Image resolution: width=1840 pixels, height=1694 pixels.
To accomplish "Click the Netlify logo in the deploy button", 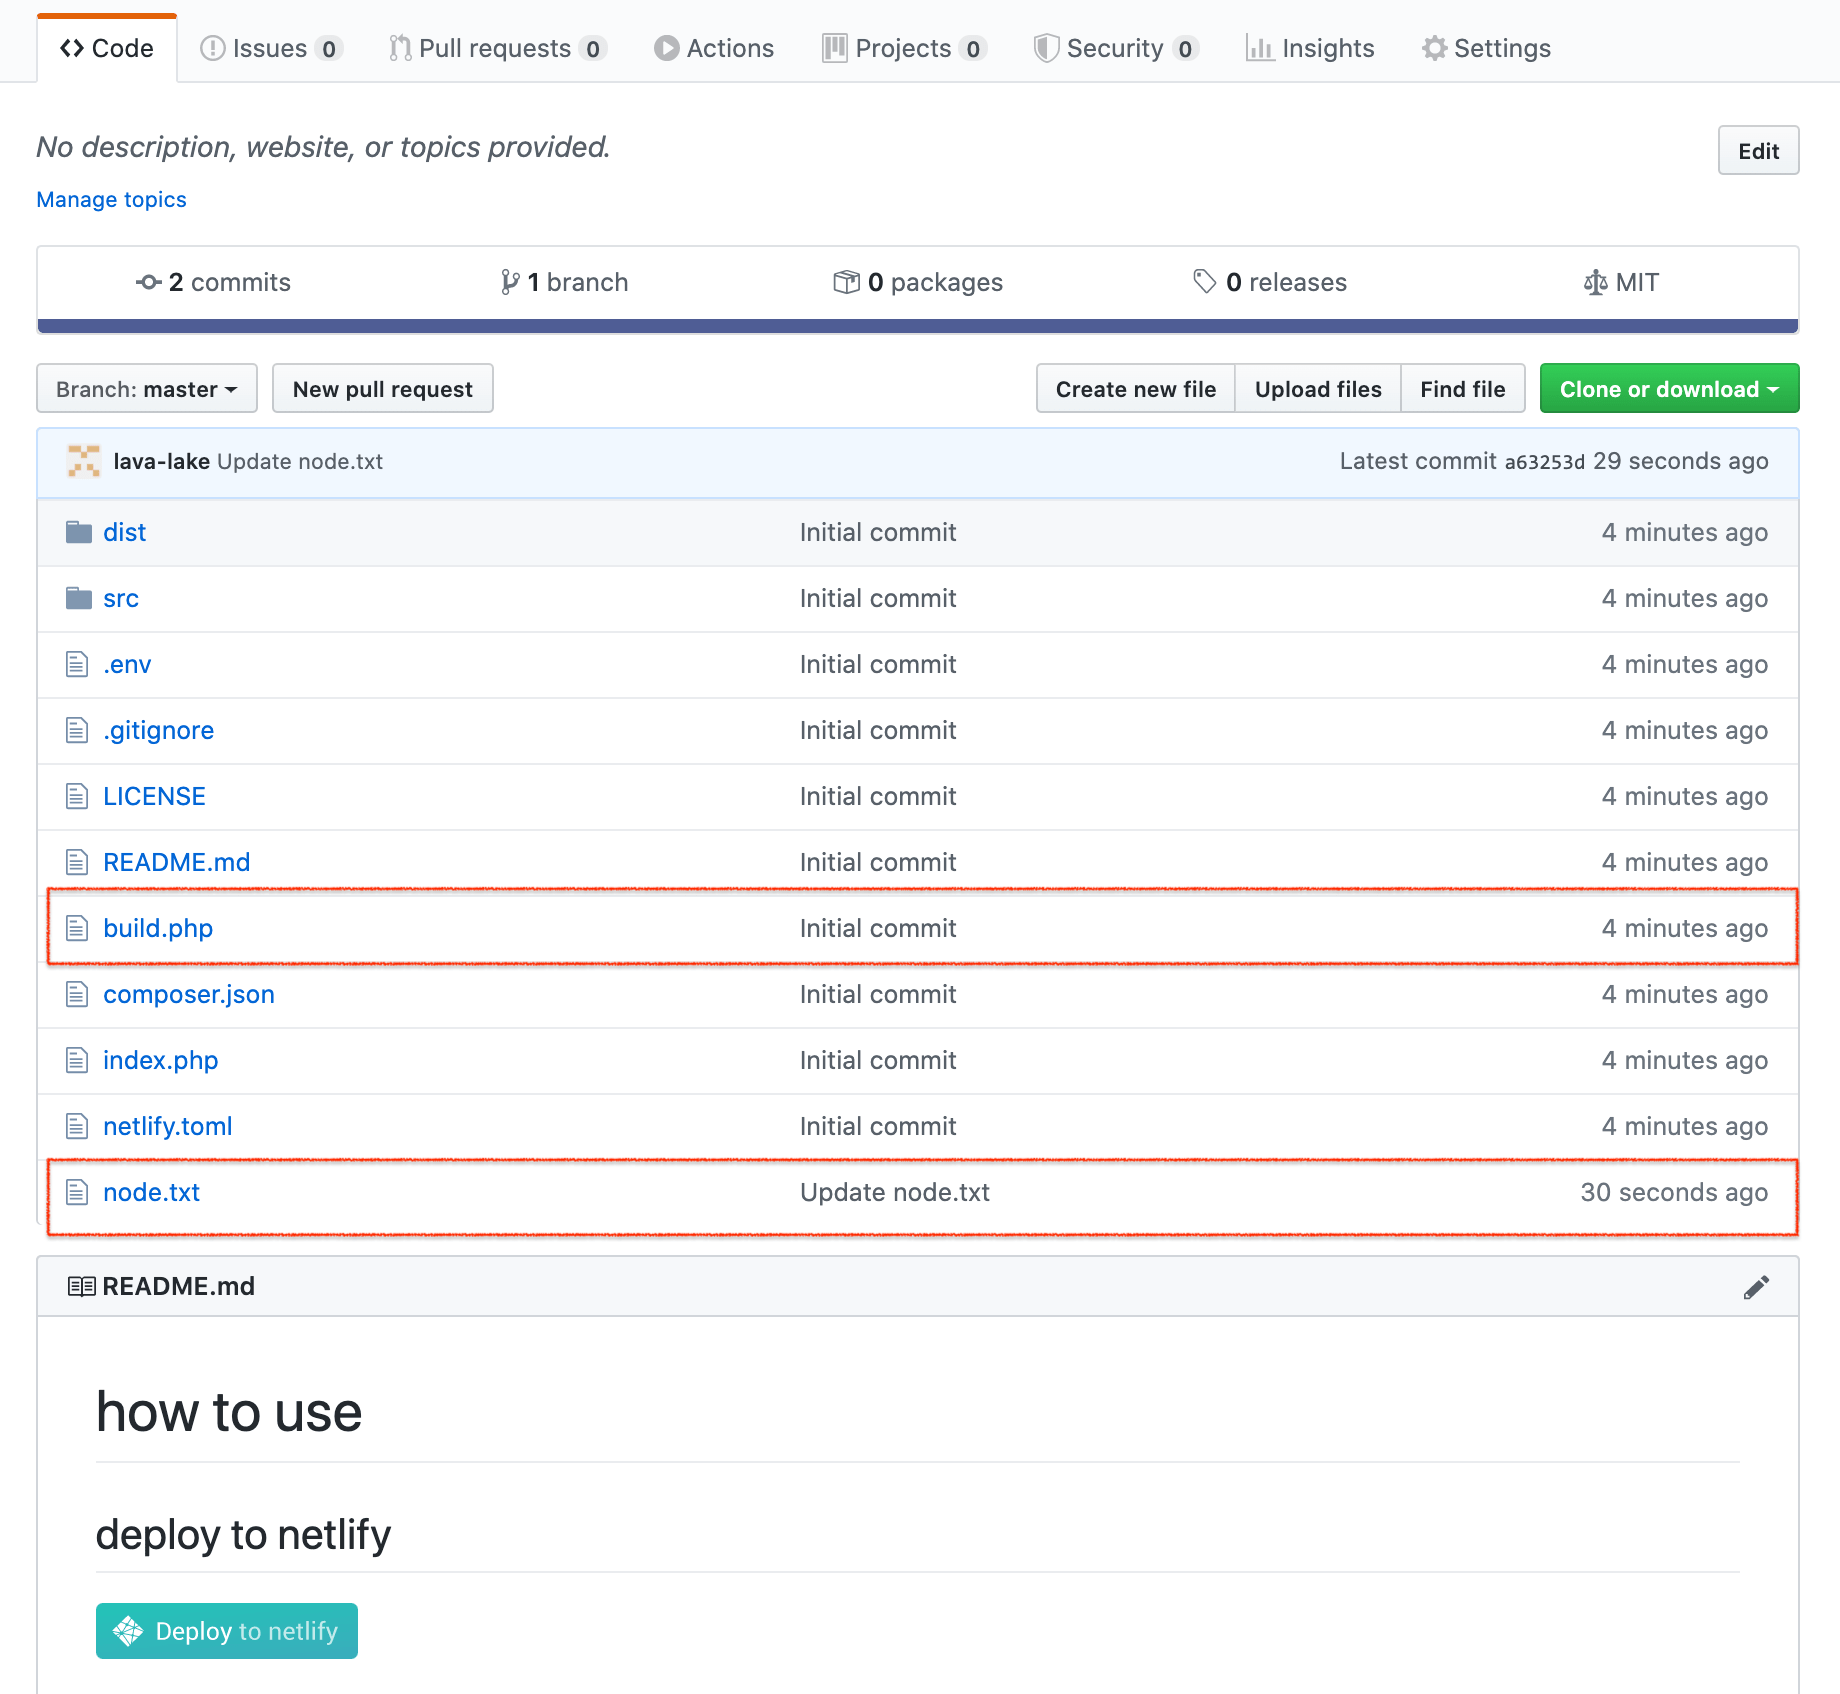I will coord(128,1631).
